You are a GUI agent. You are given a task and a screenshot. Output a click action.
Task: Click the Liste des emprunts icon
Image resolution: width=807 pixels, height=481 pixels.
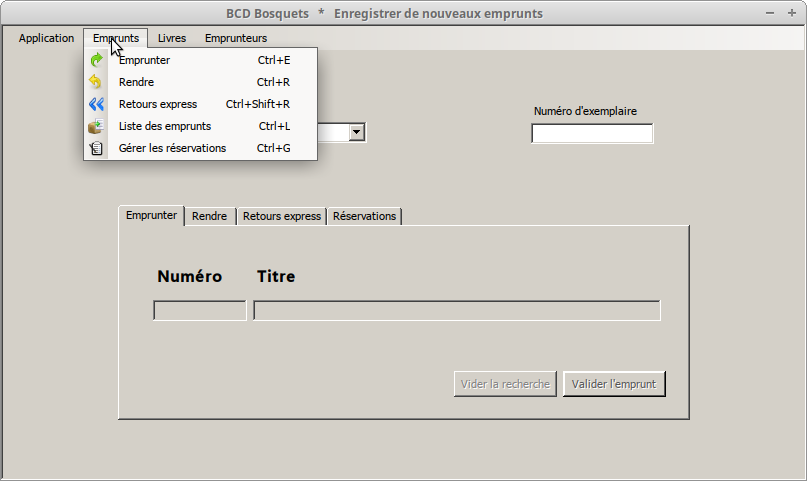[x=96, y=126]
